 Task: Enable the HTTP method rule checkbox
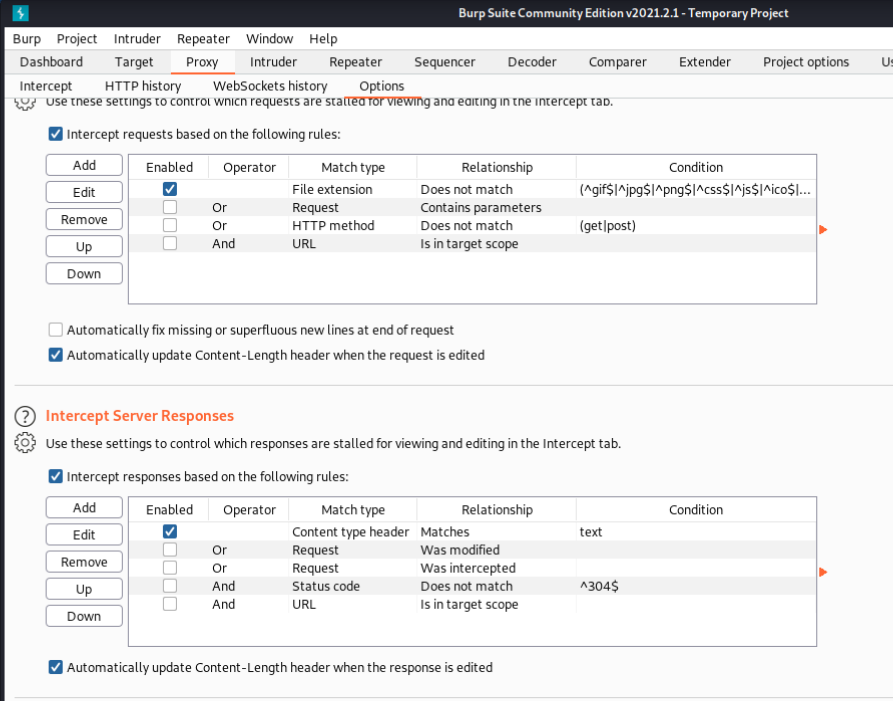click(170, 226)
